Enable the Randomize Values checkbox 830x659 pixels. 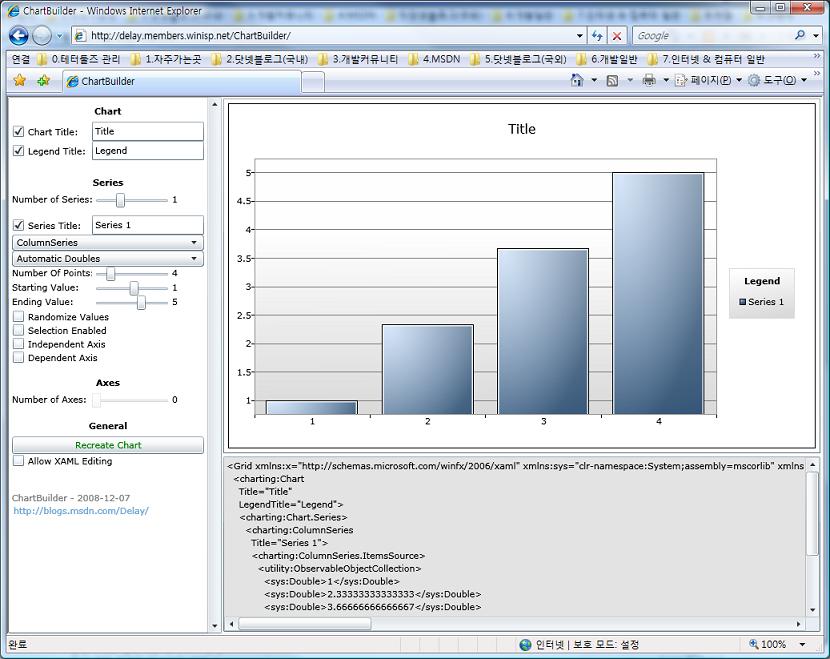coord(19,317)
